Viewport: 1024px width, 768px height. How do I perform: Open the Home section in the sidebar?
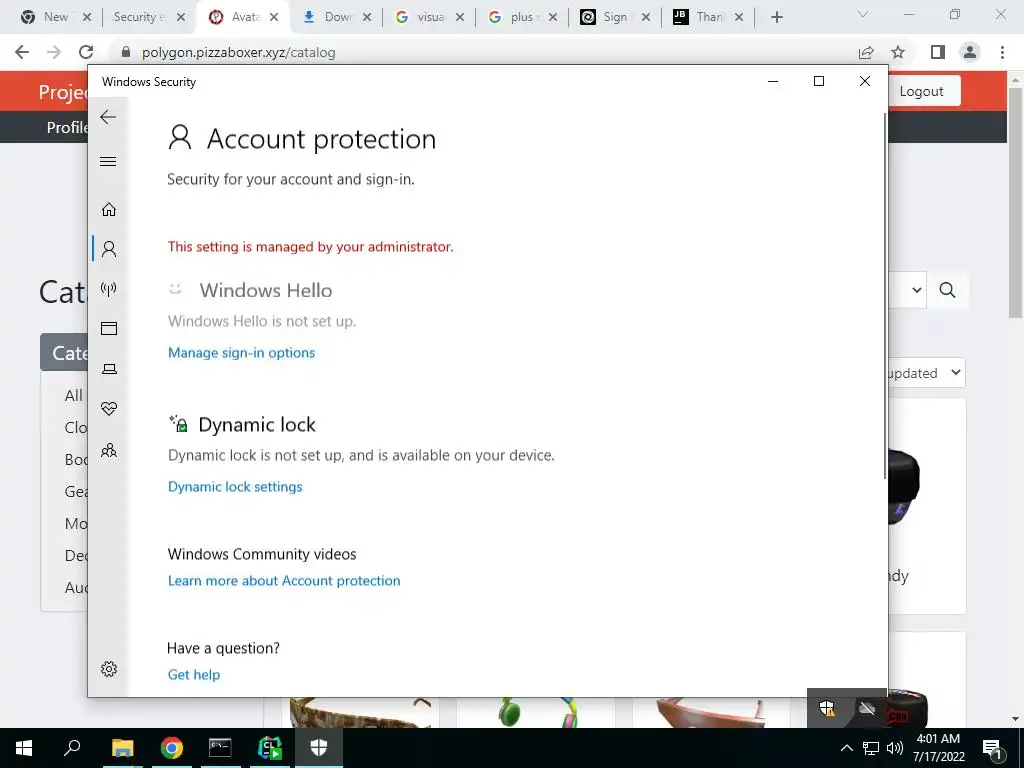click(109, 210)
